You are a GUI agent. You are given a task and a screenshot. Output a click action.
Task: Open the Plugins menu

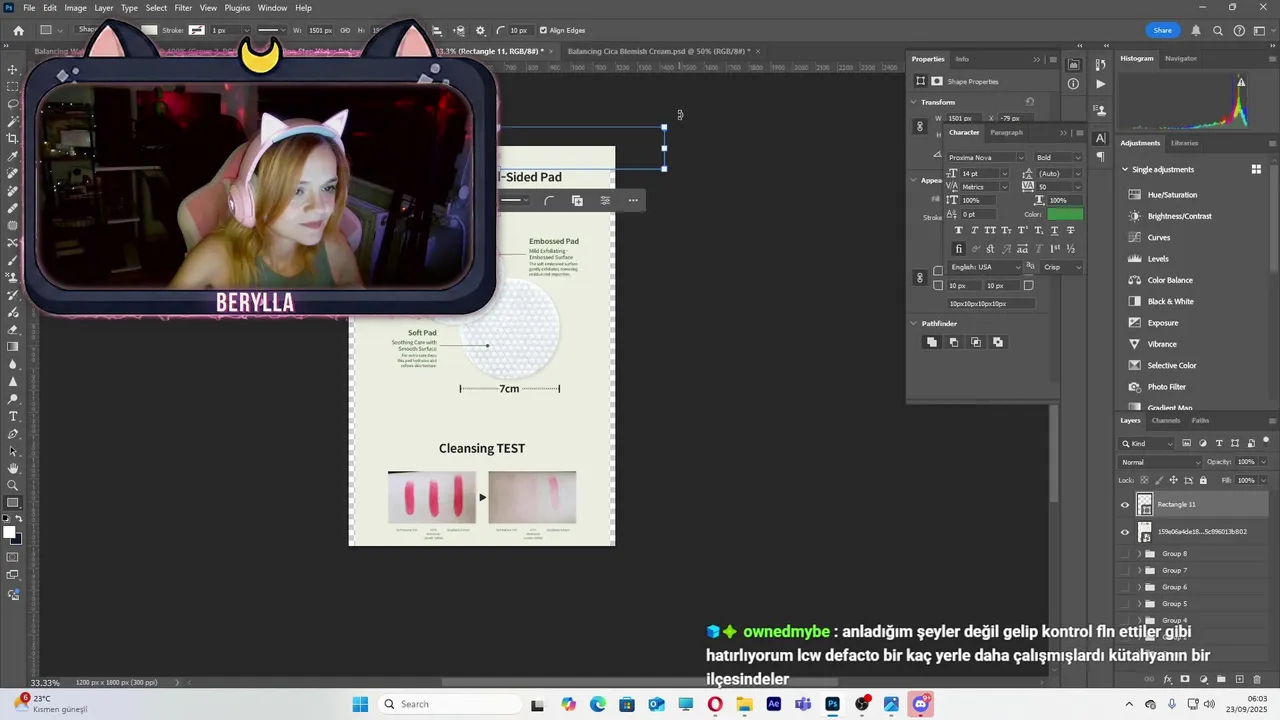point(237,8)
